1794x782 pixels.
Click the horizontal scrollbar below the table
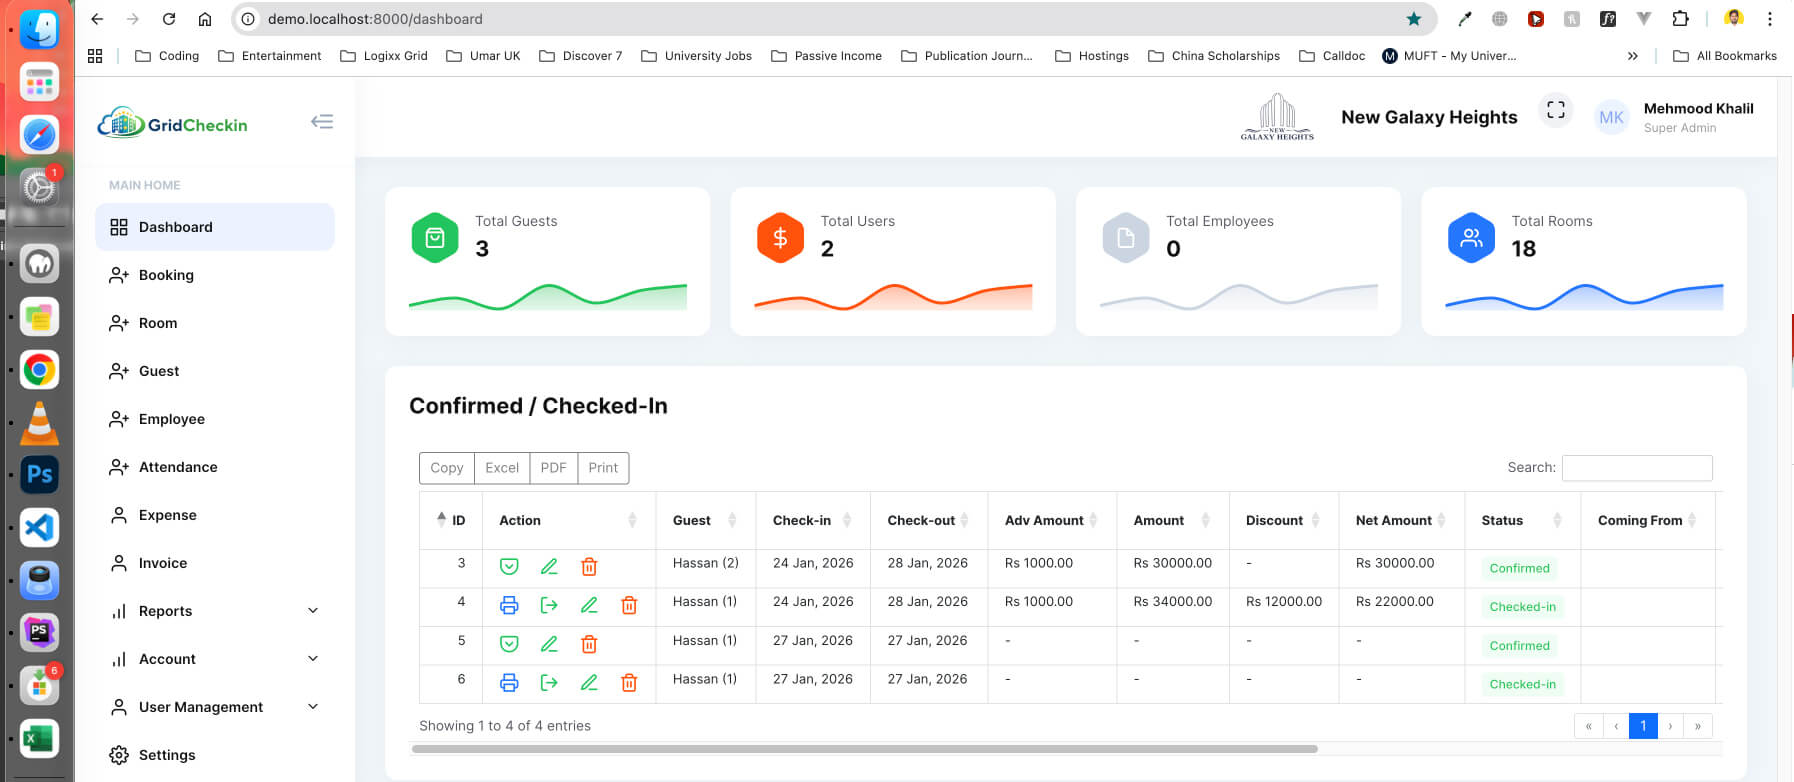(x=864, y=749)
